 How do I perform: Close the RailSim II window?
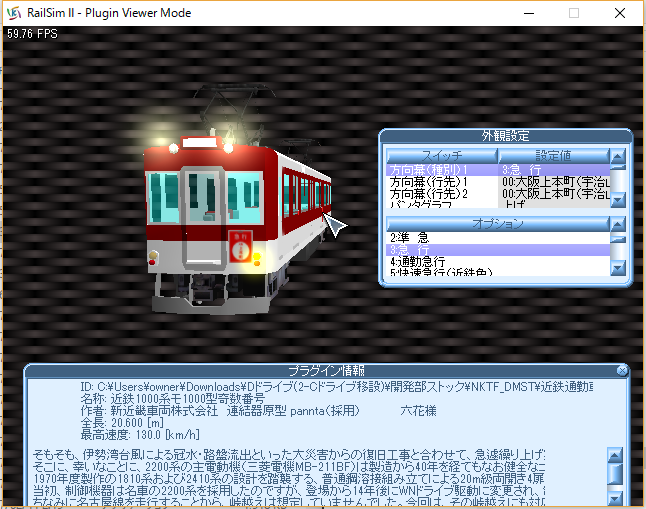[620, 13]
